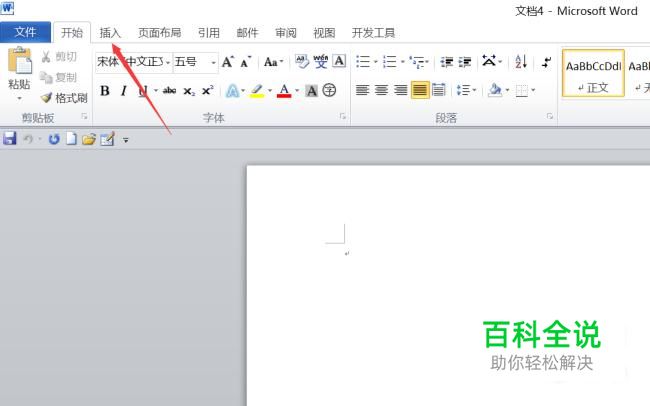This screenshot has width=650, height=406.
Task: Expand the customize quick access toolbar arrow
Action: click(x=126, y=141)
